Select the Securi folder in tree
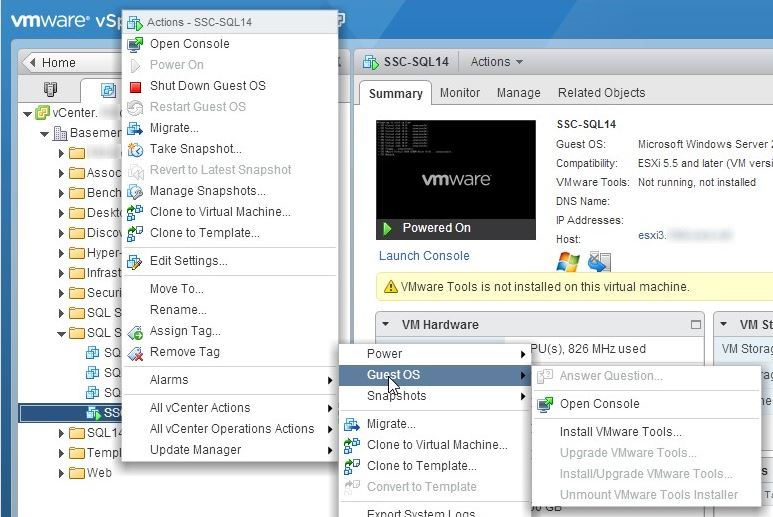This screenshot has height=517, width=773. point(96,293)
